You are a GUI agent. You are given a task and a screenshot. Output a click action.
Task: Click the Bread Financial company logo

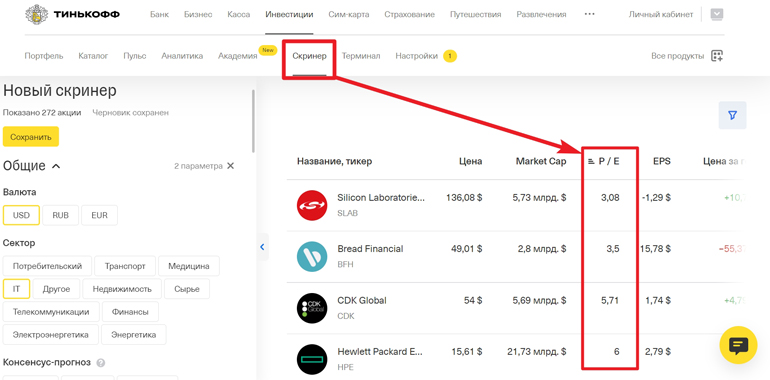point(312,257)
